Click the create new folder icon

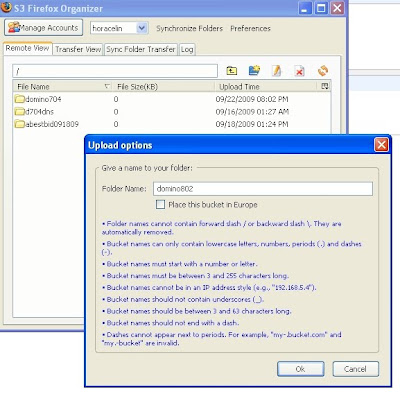(254, 70)
